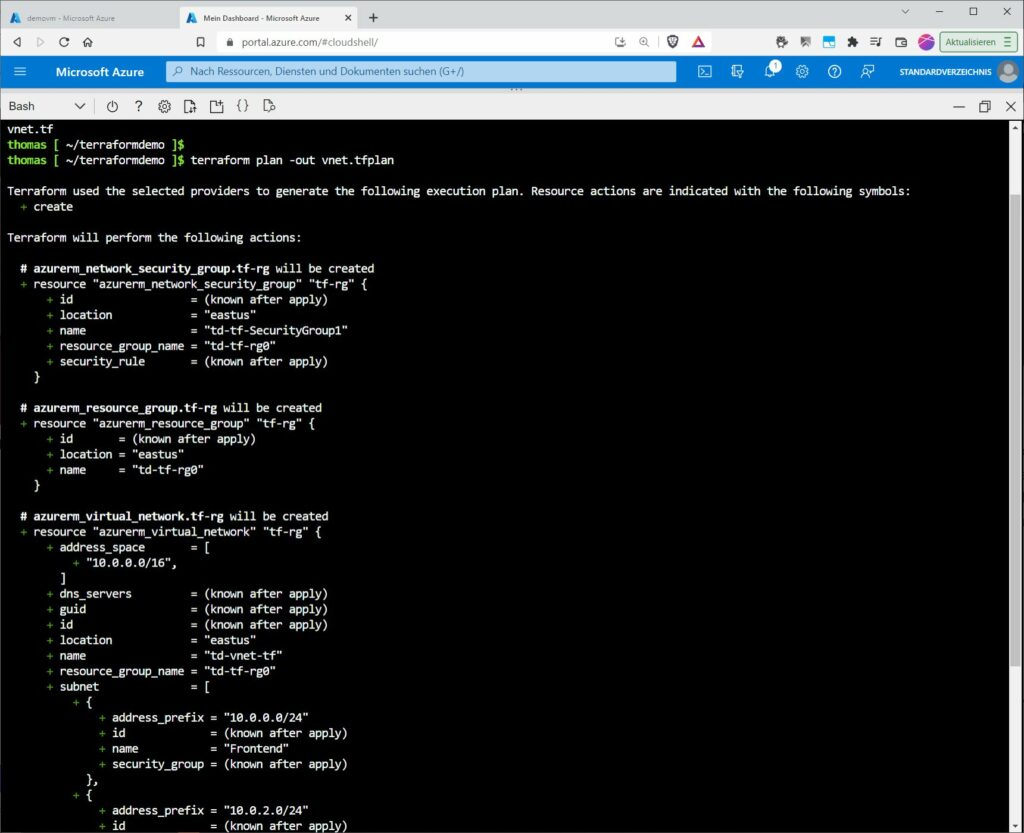Click the browser profile avatar
This screenshot has width=1024, height=833.
coord(926,42)
